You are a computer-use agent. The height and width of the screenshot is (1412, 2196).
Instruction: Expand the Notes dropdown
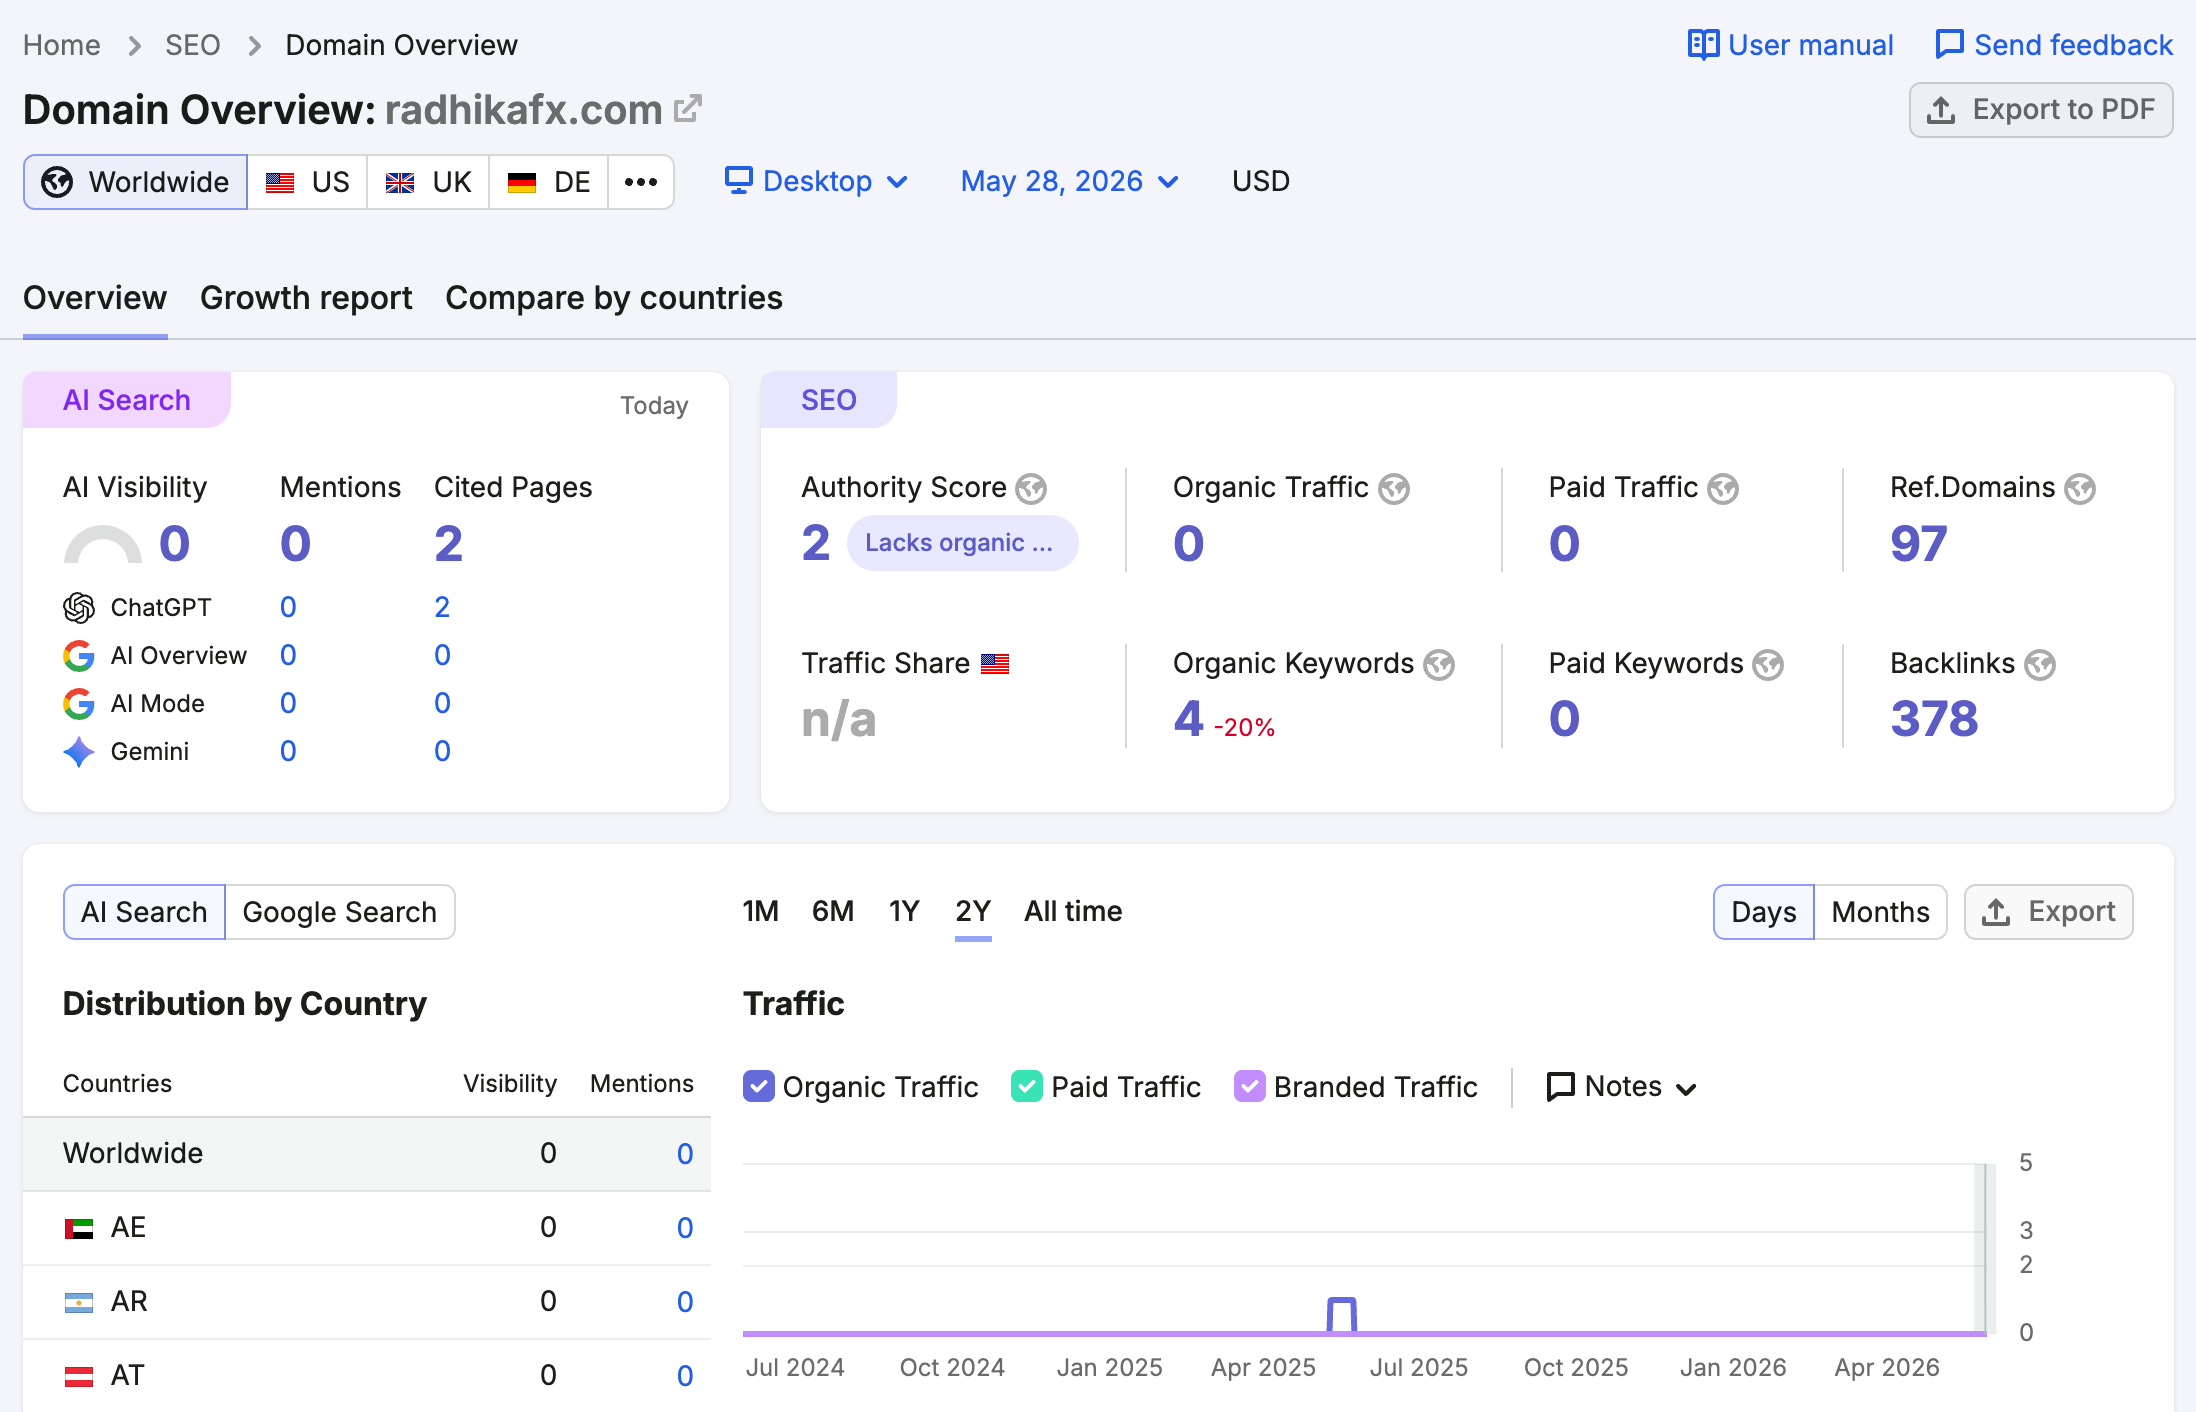click(x=1621, y=1087)
